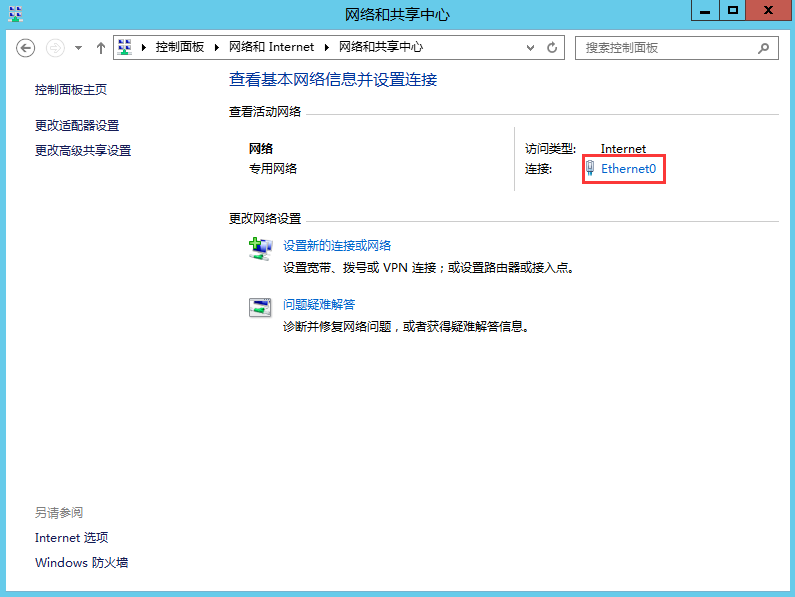
Task: Open Windows 防火墙 link
Action: (81, 562)
